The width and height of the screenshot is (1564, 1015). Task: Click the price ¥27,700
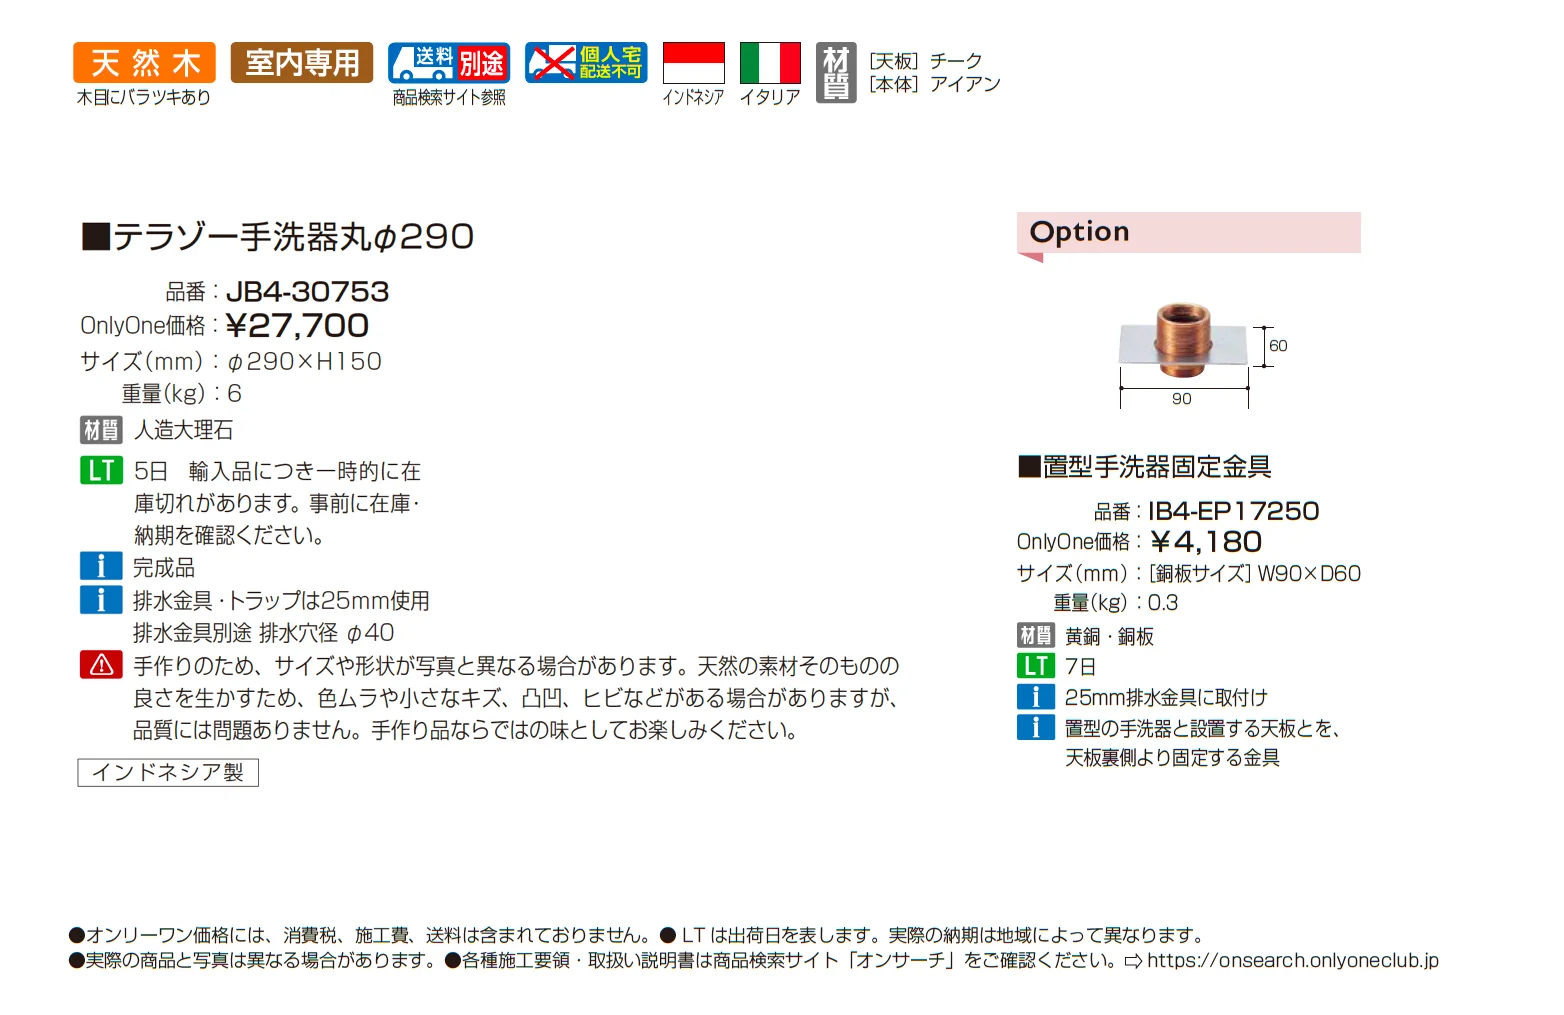(298, 325)
